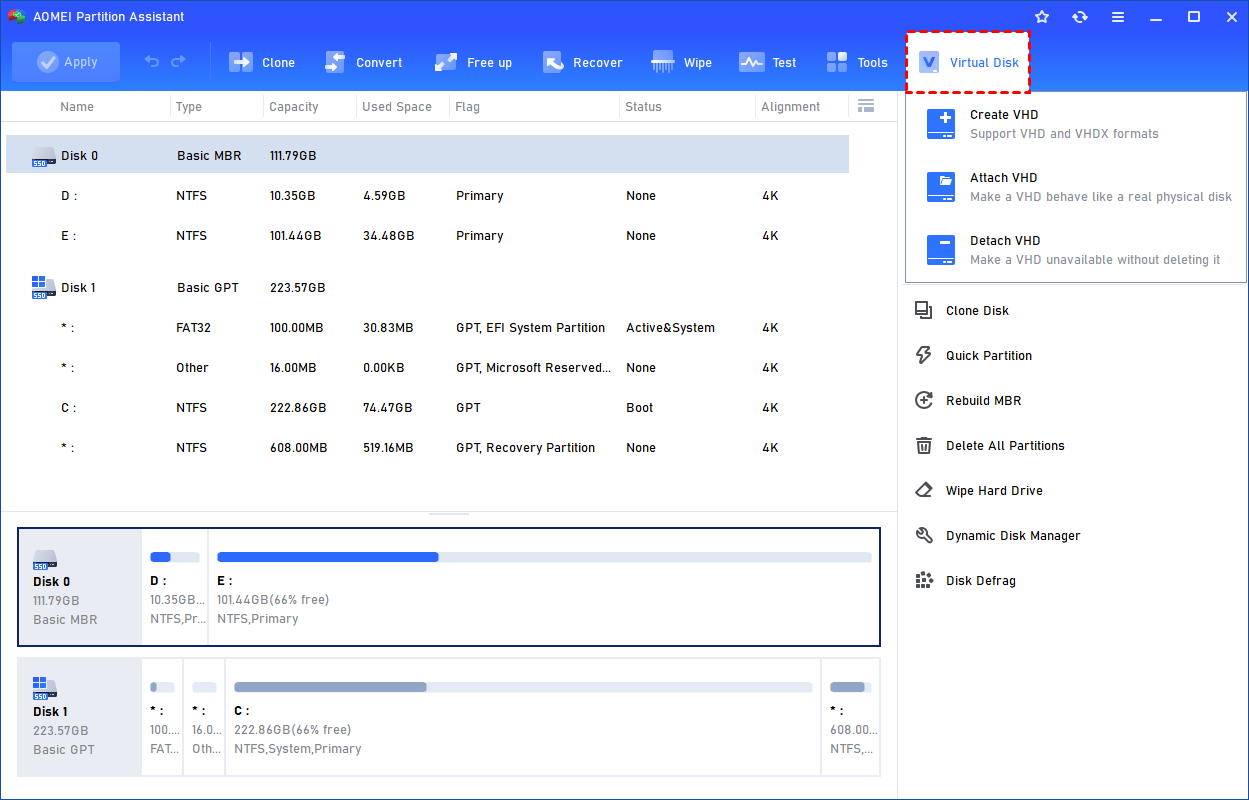Choose Attach VHD option
The image size is (1249, 800).
pos(1076,187)
